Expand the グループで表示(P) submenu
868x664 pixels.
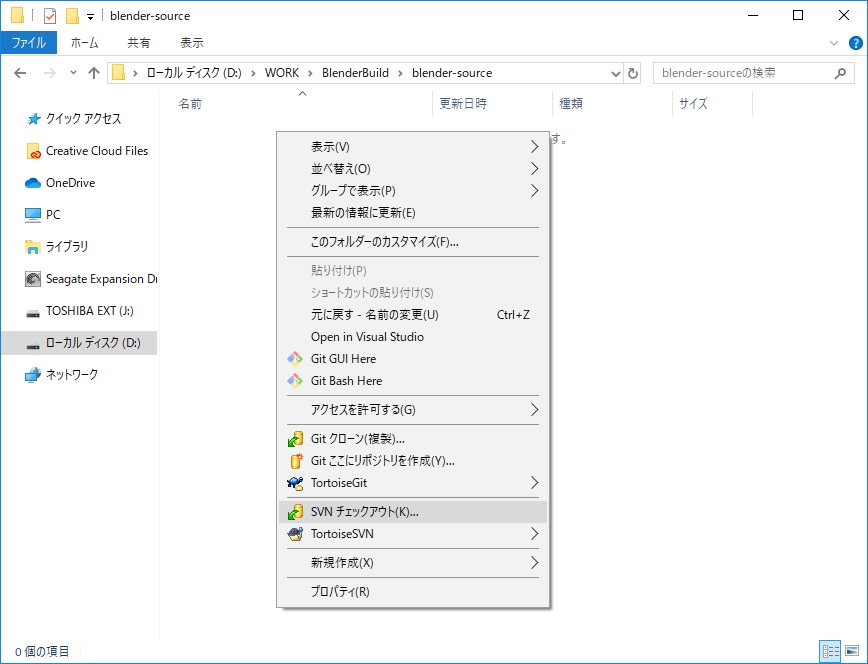(534, 191)
